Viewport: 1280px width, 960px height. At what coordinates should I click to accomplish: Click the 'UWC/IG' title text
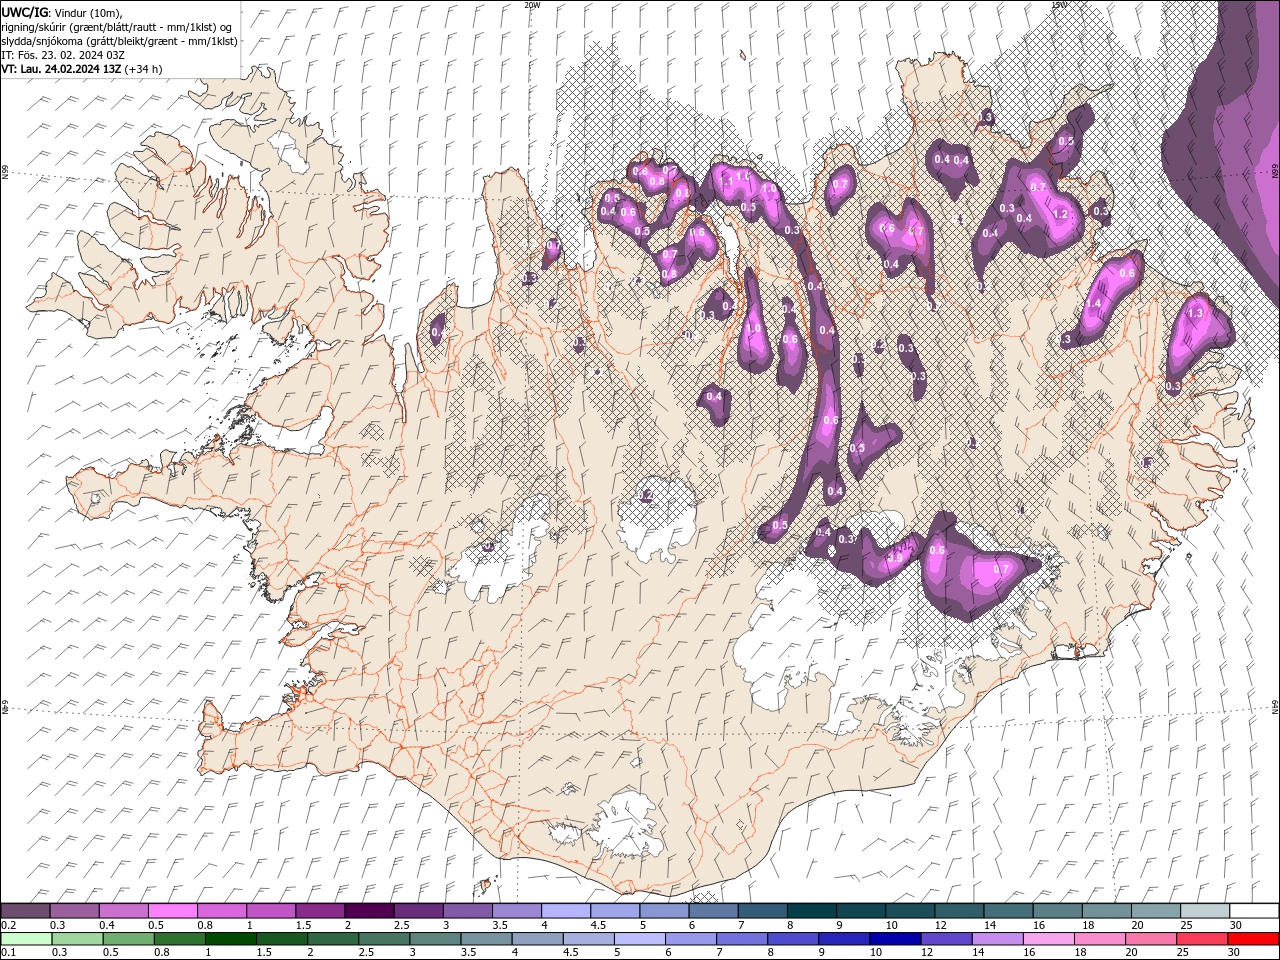pyautogui.click(x=23, y=12)
